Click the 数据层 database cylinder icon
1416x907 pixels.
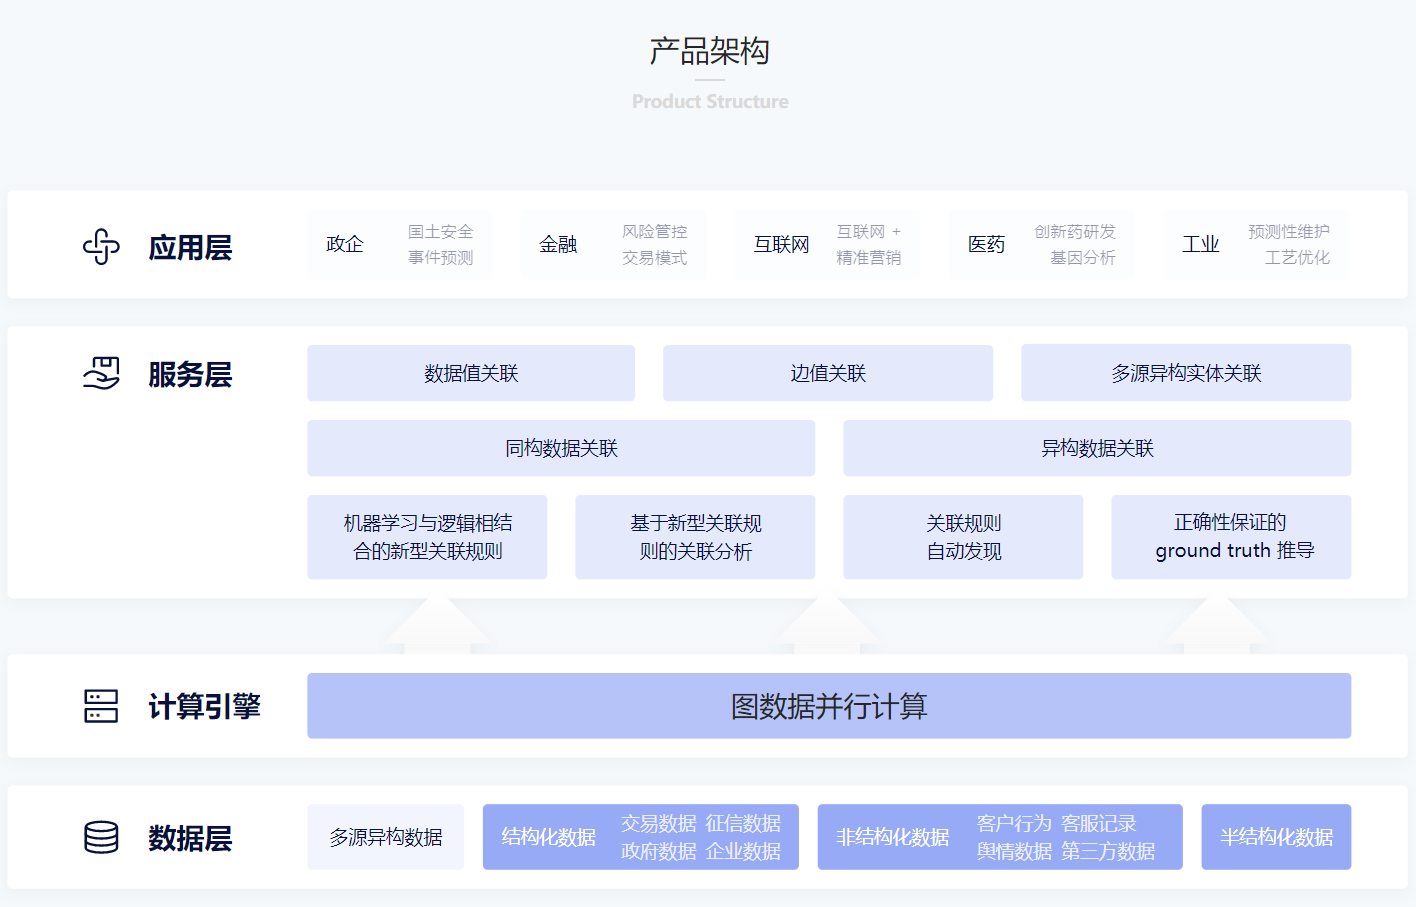[101, 837]
